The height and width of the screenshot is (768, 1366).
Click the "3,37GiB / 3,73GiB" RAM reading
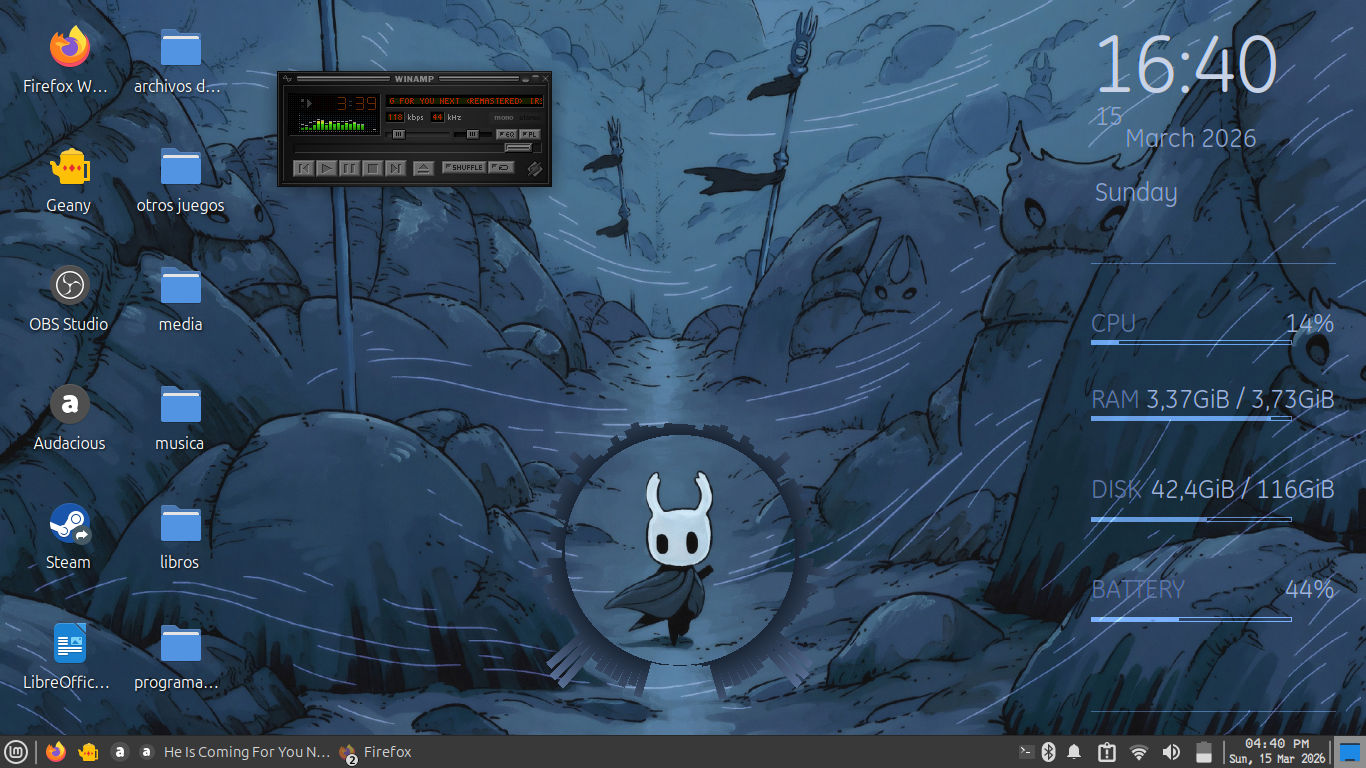pos(1240,400)
